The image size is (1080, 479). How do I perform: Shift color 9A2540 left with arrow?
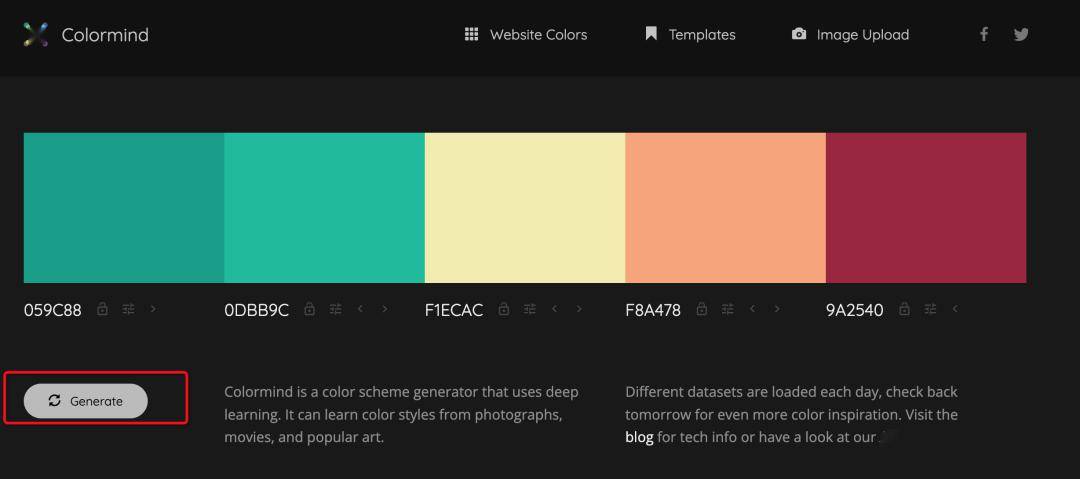pyautogui.click(x=955, y=309)
